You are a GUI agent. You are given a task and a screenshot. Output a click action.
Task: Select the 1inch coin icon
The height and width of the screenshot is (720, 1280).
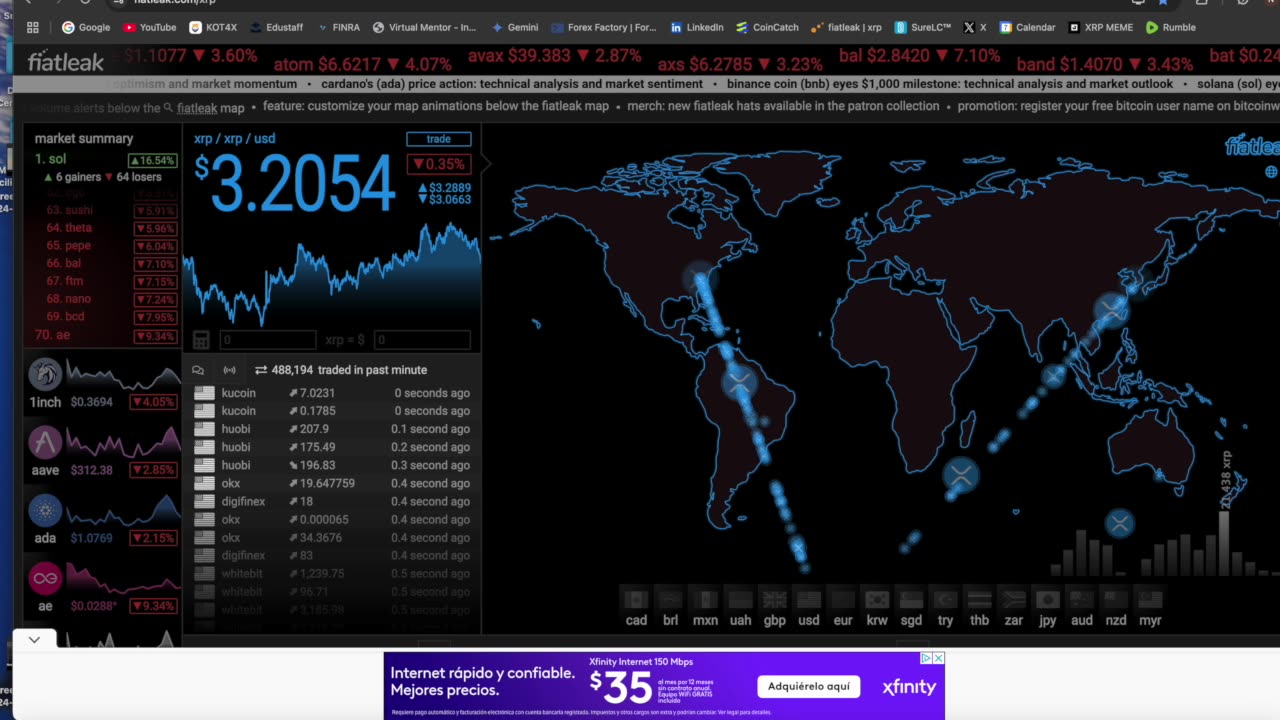pyautogui.click(x=45, y=374)
